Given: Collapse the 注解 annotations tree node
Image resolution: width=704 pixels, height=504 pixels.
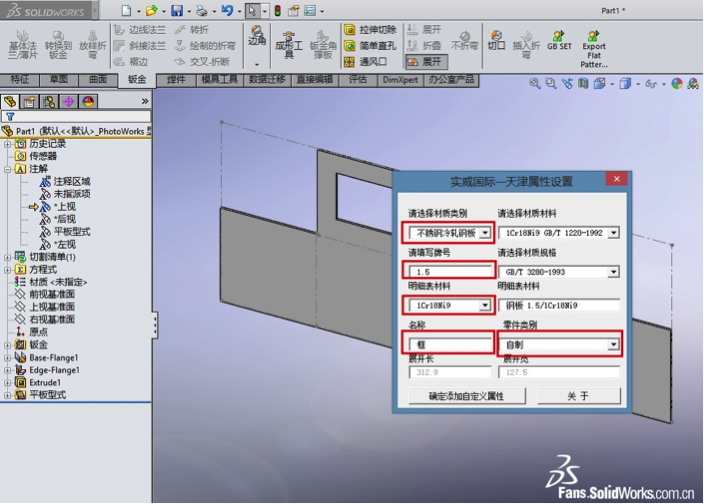Looking at the screenshot, I should click(8, 170).
